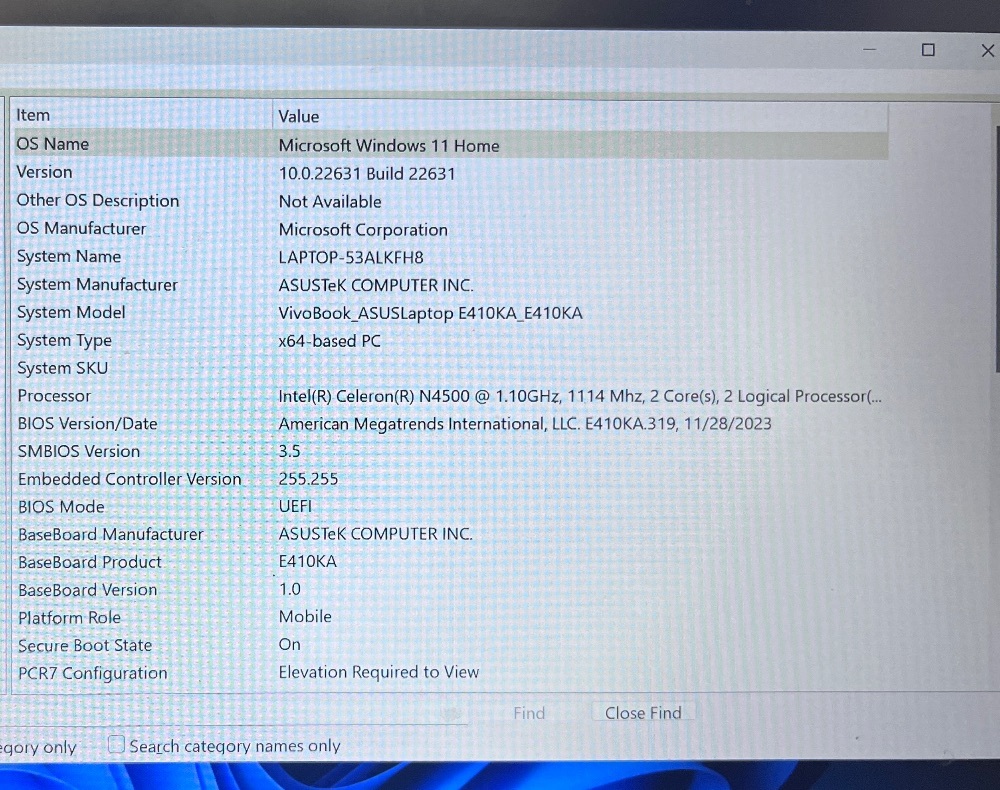Close the System Information window
The height and width of the screenshot is (790, 1000).
987,50
